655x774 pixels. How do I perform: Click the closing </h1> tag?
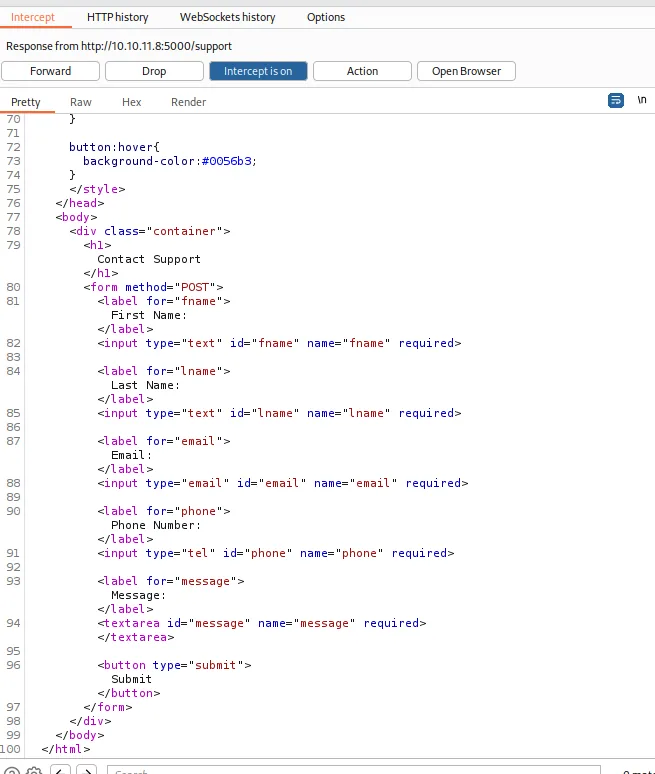[101, 273]
